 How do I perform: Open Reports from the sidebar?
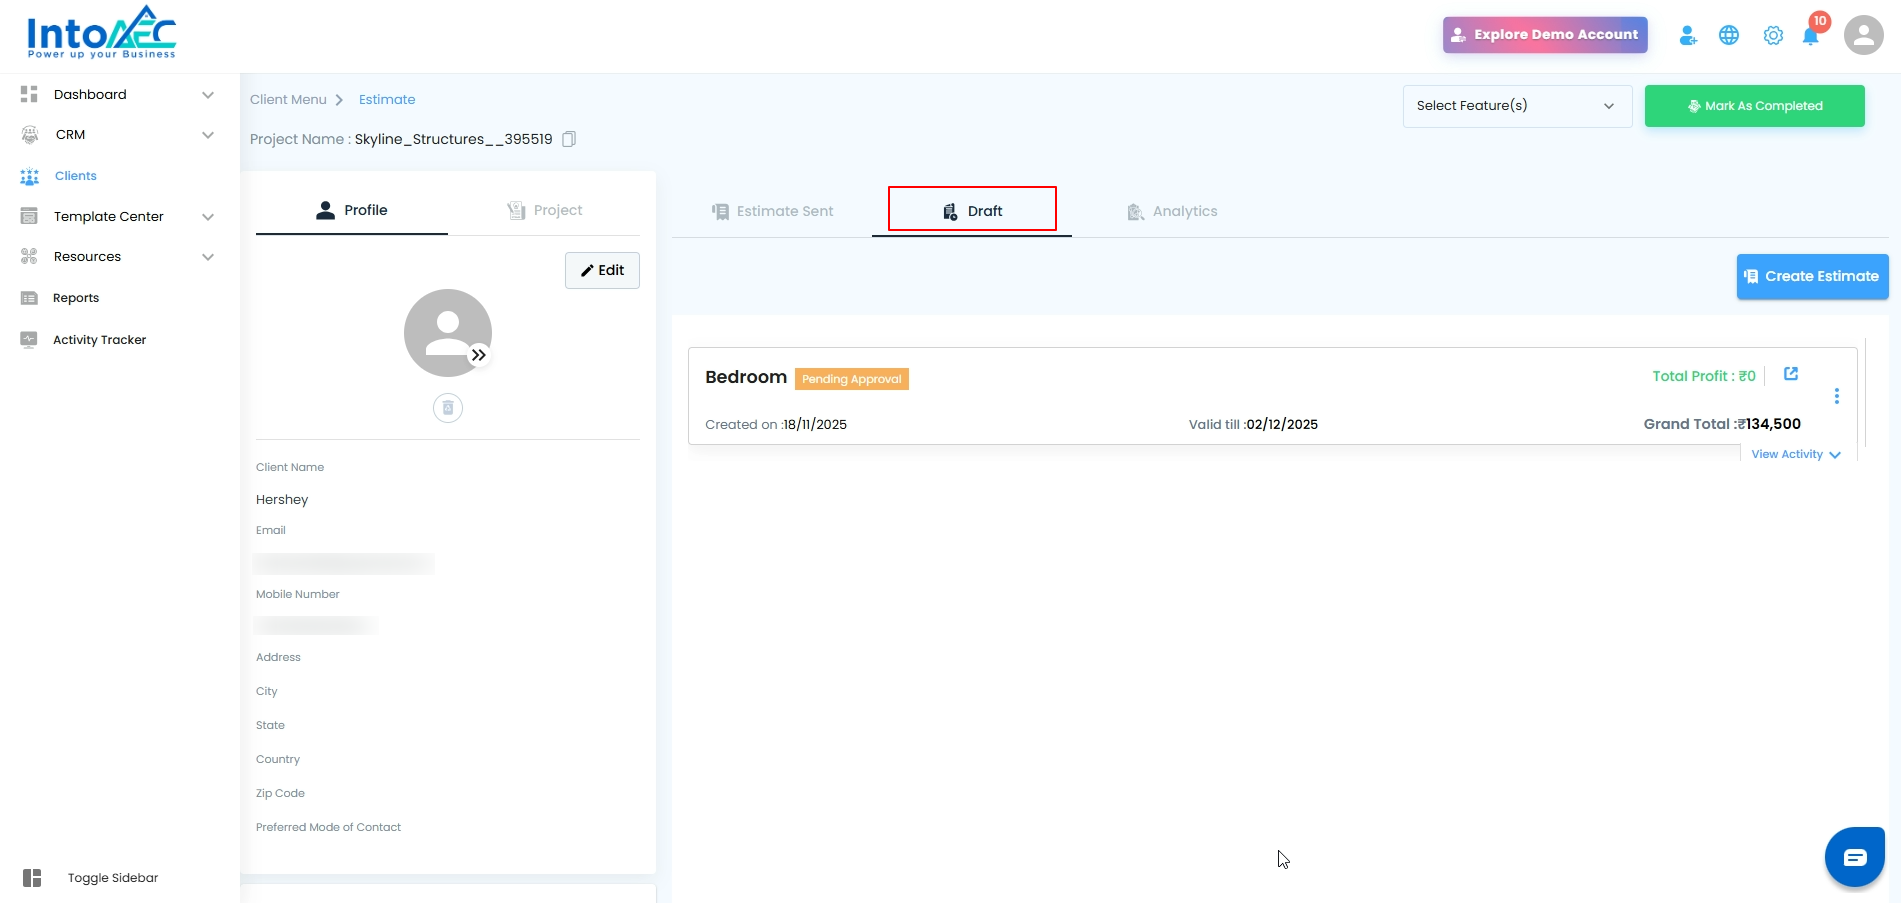click(x=76, y=298)
